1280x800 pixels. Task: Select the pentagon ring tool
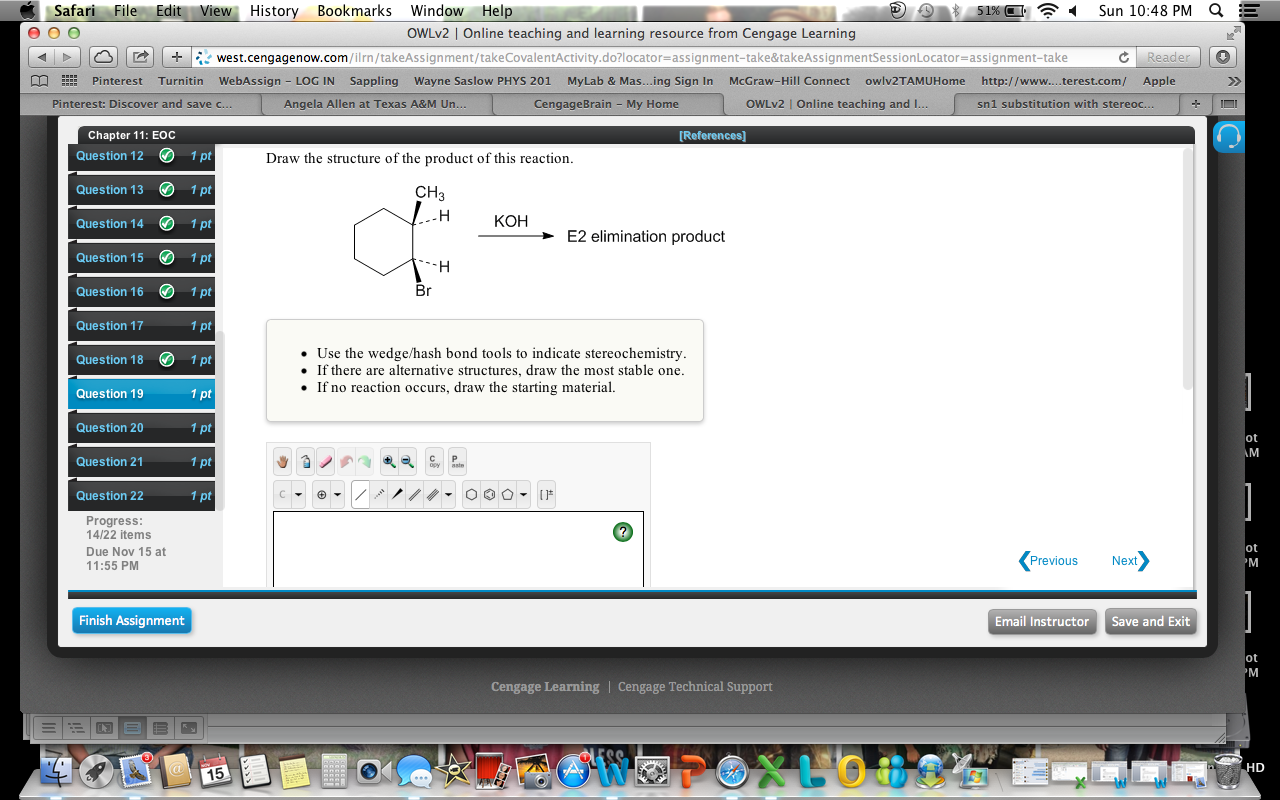(x=507, y=494)
